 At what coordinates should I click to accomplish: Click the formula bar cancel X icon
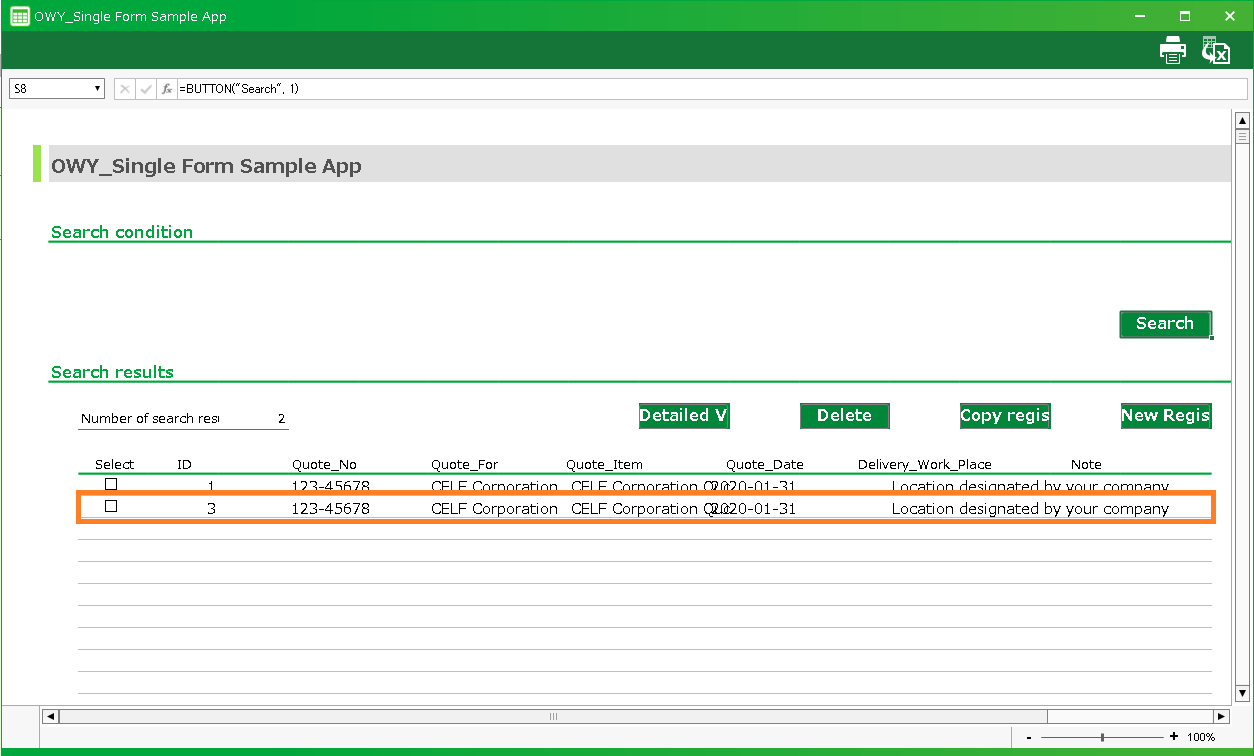click(125, 89)
